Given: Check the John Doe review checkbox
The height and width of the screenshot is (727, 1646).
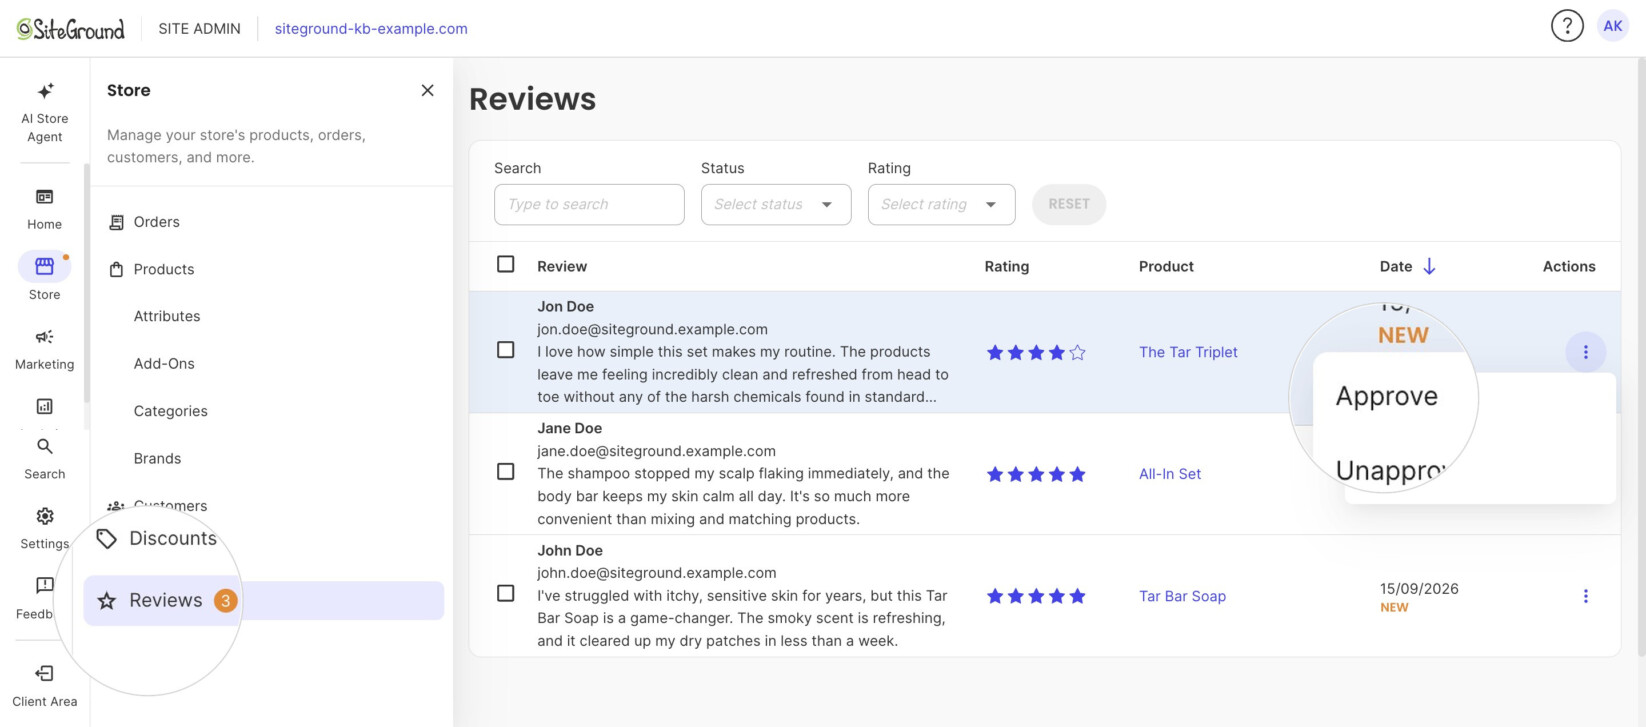Looking at the screenshot, I should [506, 593].
